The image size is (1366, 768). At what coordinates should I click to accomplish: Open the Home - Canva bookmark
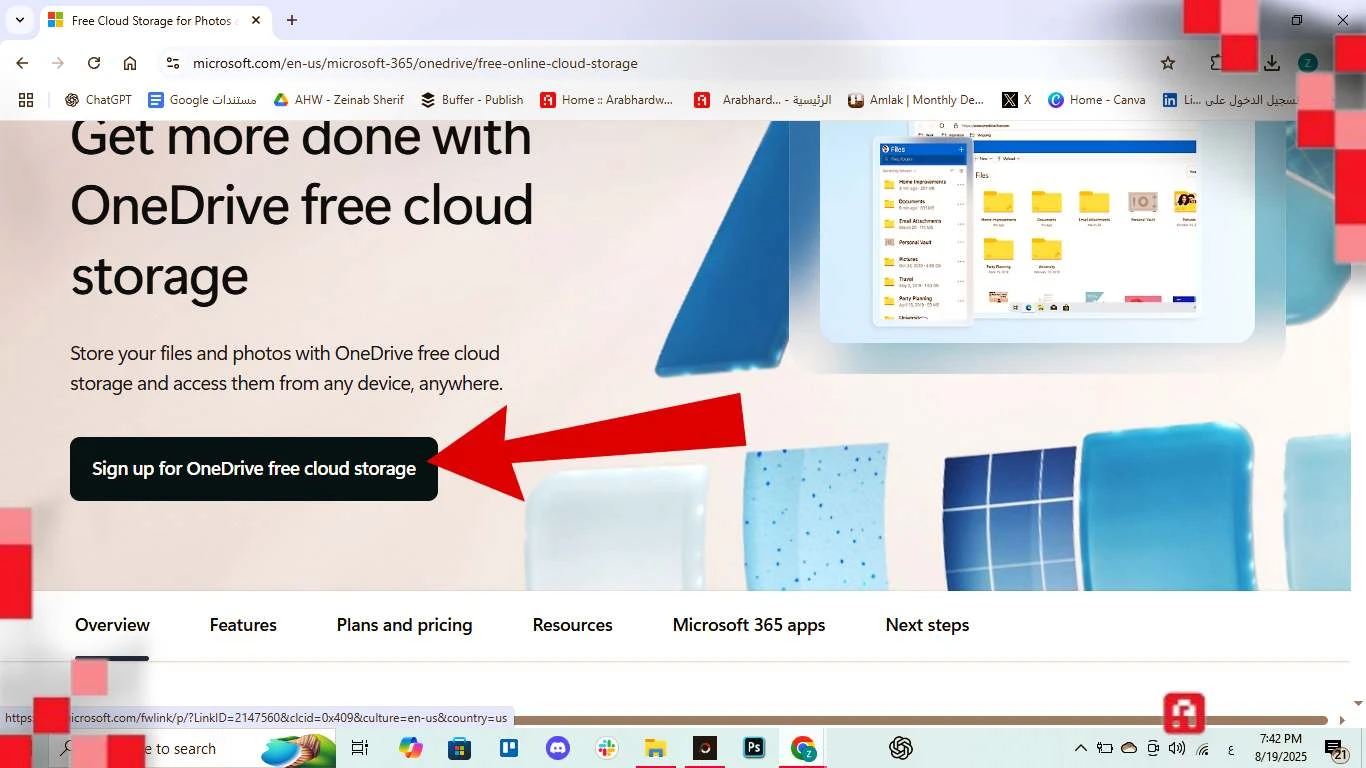[1097, 100]
